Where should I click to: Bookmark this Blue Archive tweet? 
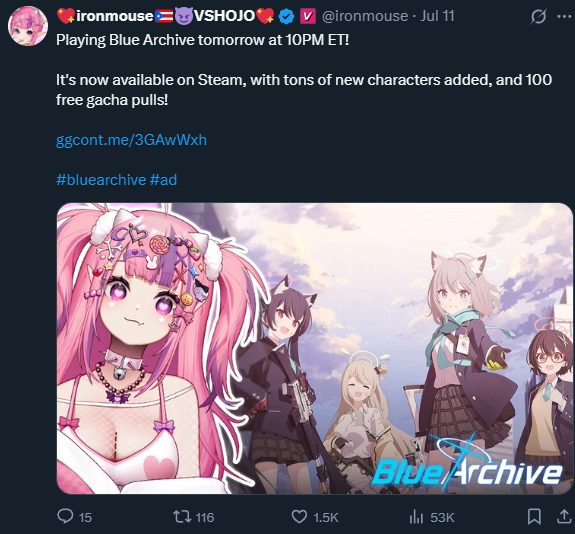click(534, 517)
